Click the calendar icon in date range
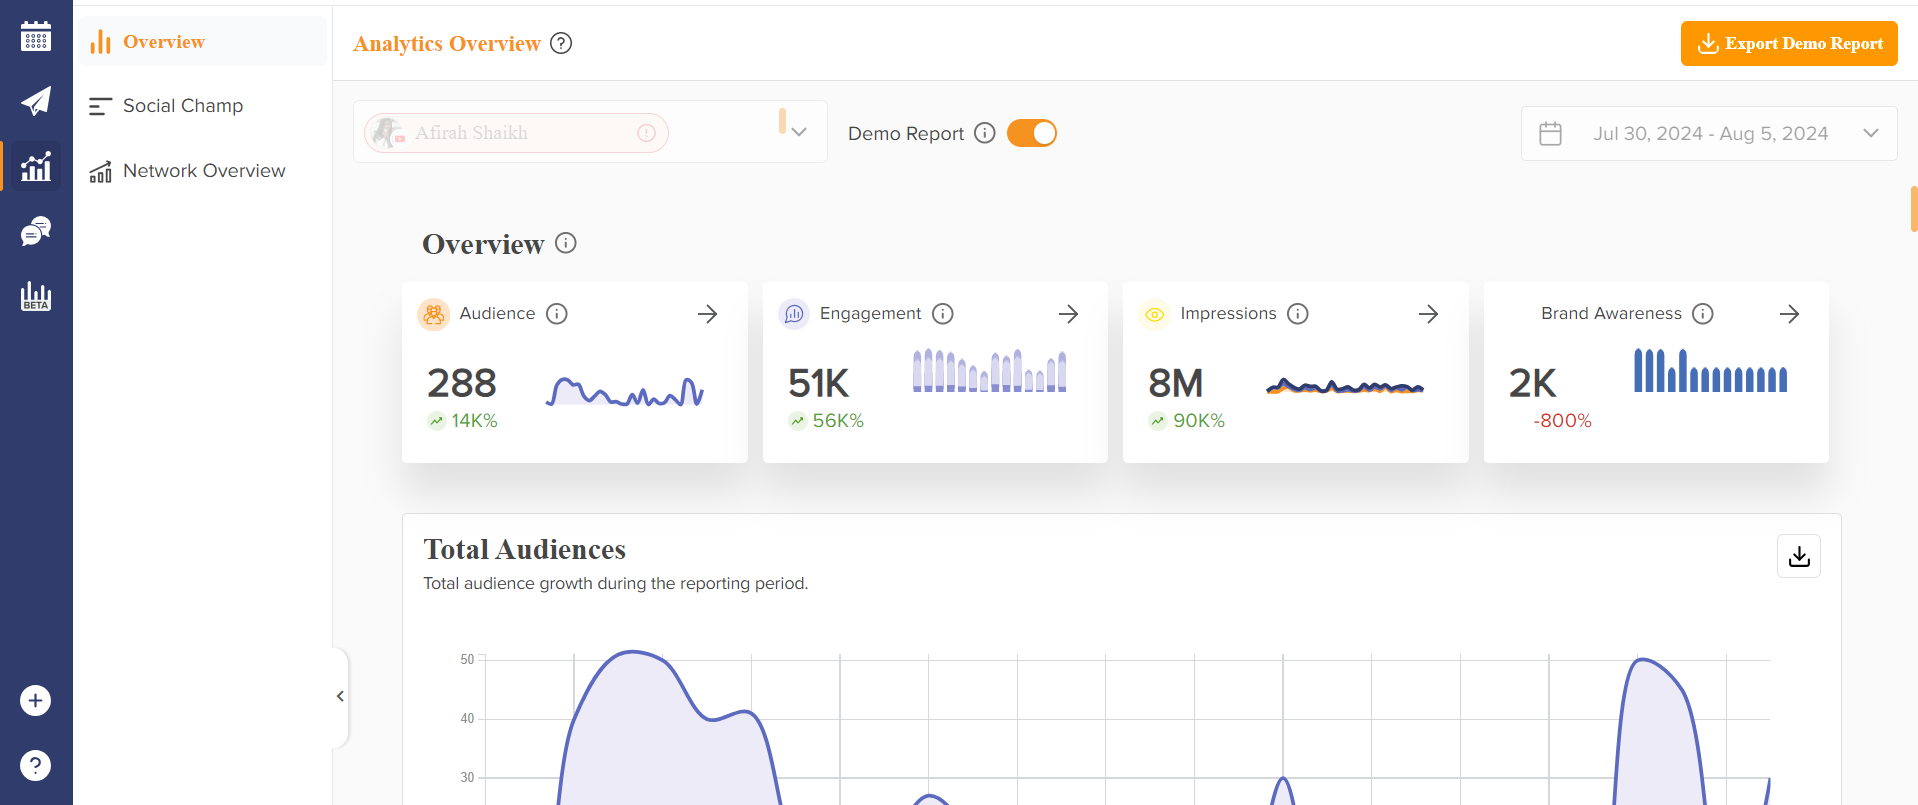Viewport: 1918px width, 805px height. 1550,133
